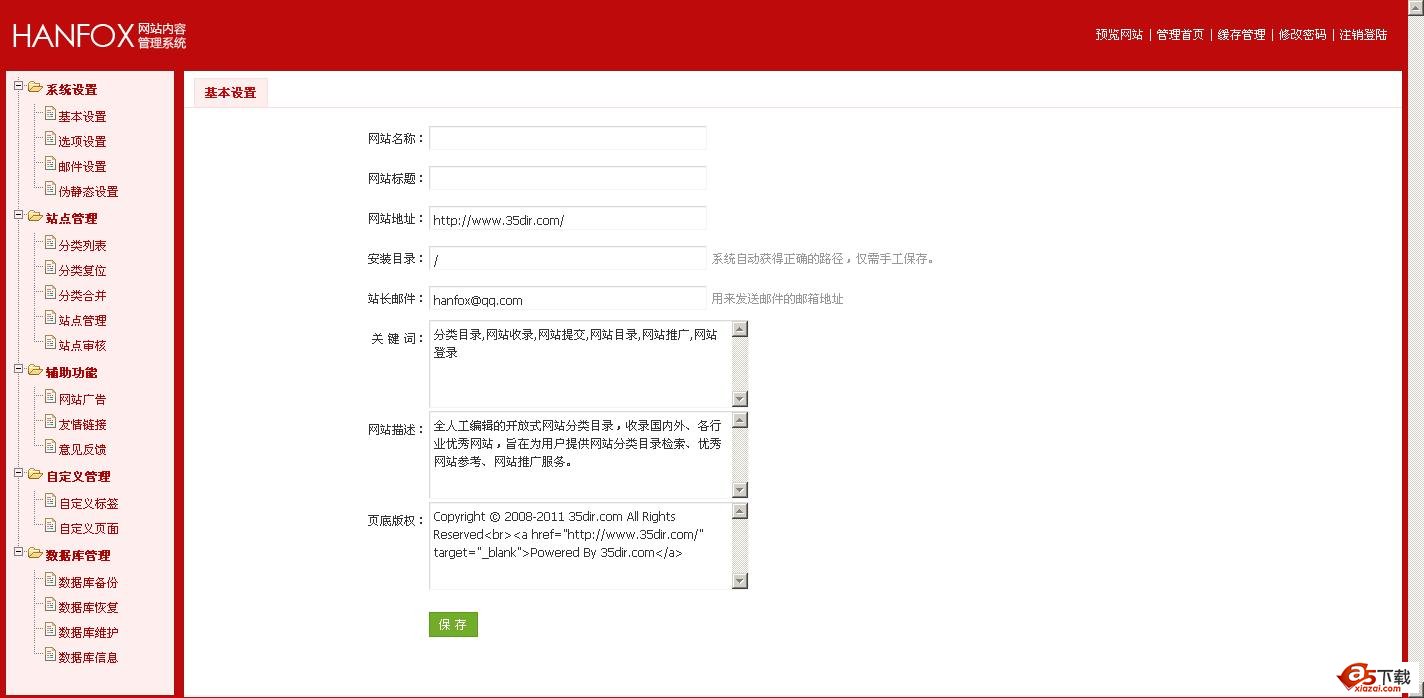
Task: Click the page icon beside 意见反馈
Action: click(x=50, y=447)
